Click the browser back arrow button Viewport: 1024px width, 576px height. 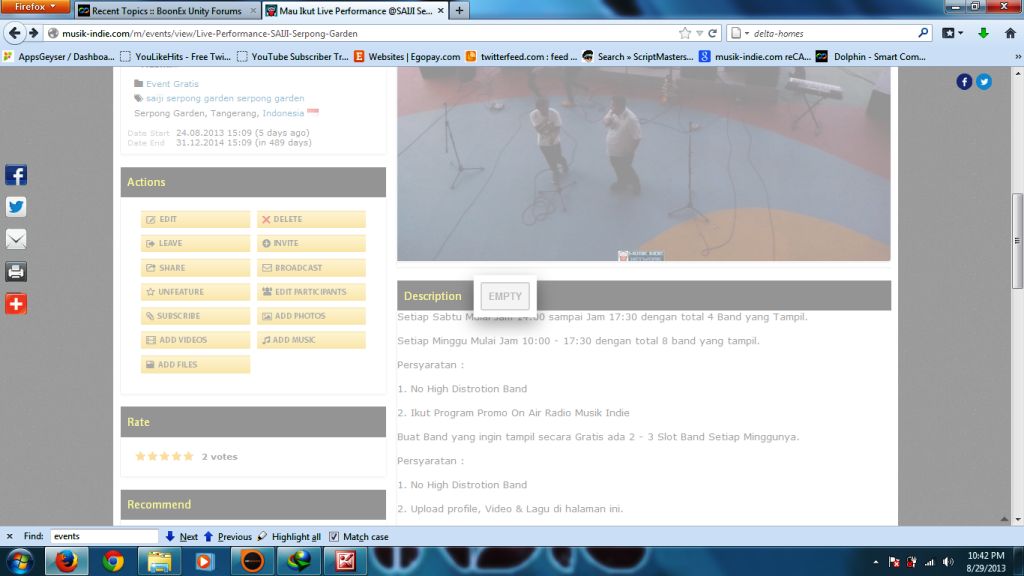pos(15,33)
